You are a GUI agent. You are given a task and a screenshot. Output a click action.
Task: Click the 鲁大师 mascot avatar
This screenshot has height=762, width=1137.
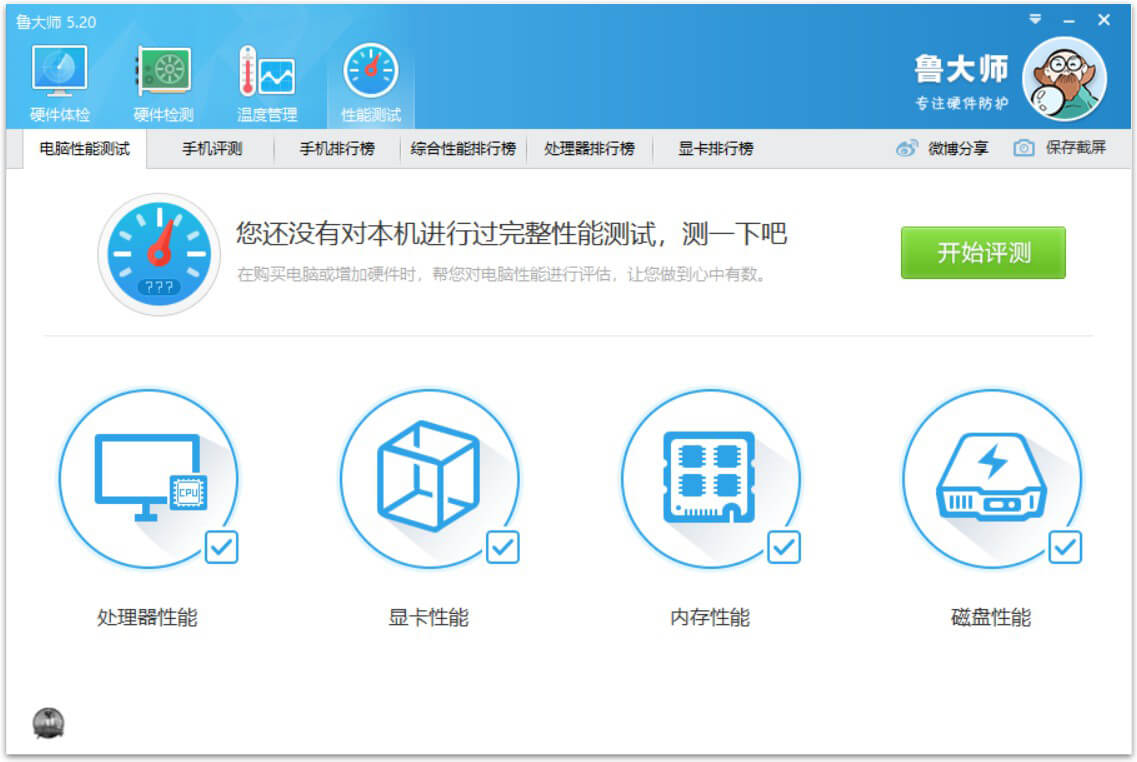click(1064, 78)
